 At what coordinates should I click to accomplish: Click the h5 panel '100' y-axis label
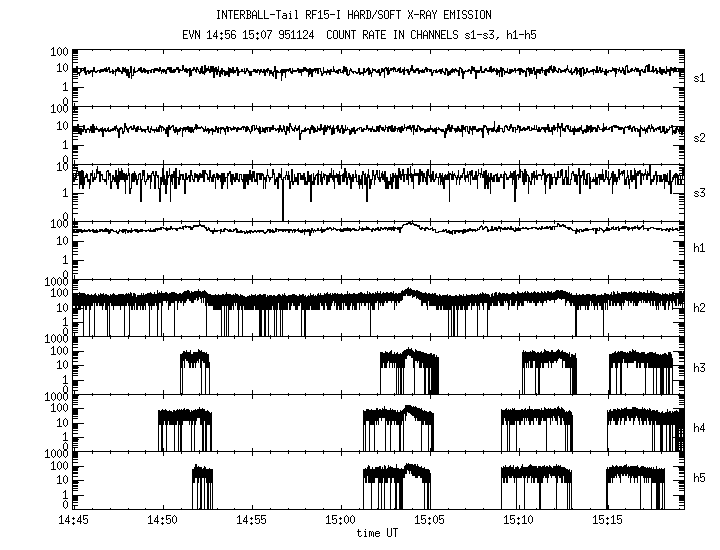click(x=59, y=466)
